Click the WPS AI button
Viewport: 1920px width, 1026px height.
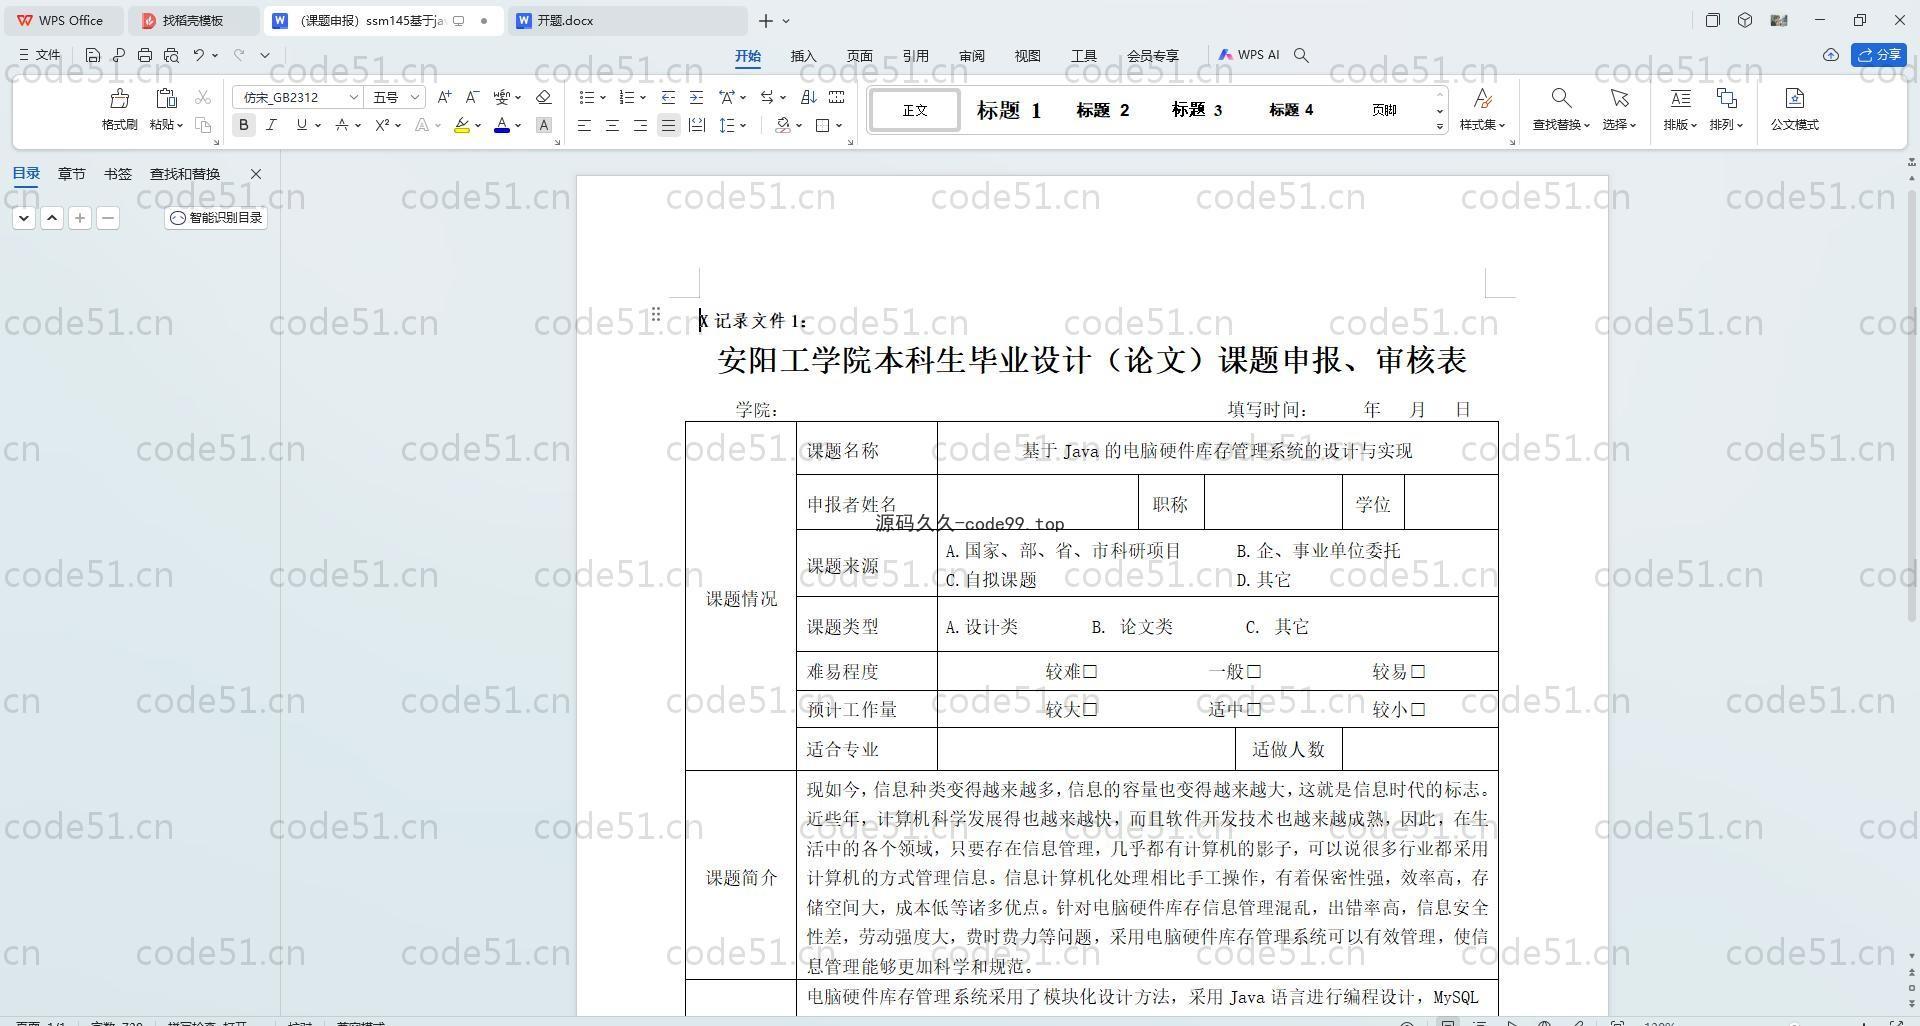tap(1249, 55)
